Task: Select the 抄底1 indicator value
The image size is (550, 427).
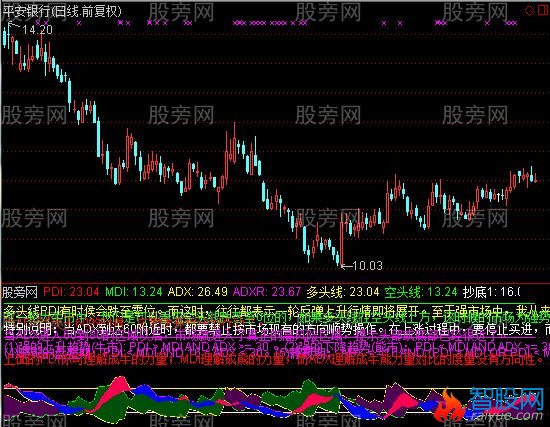Action: pyautogui.click(x=491, y=292)
